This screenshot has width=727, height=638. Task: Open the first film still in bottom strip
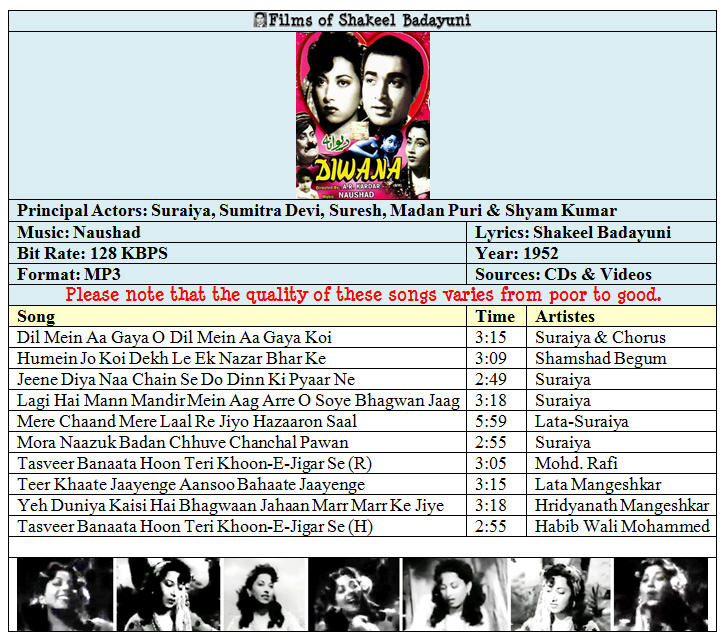point(65,594)
